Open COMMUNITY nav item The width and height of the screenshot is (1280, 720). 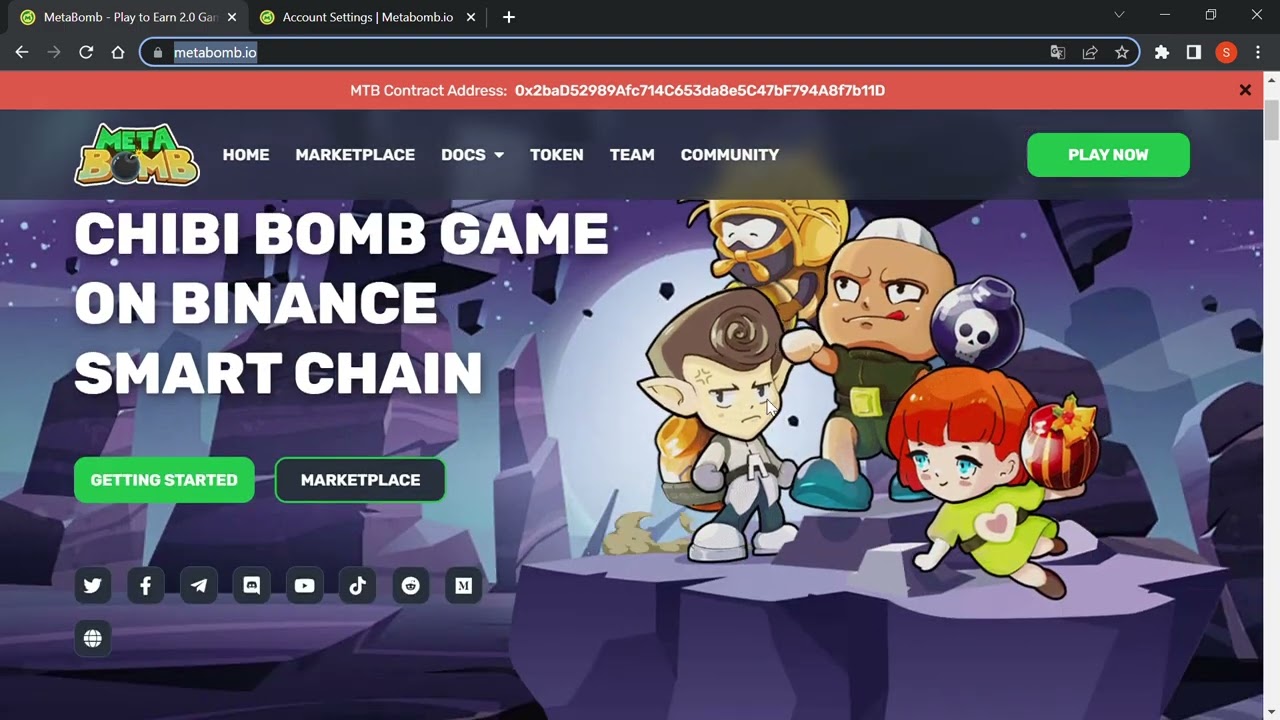pos(730,155)
